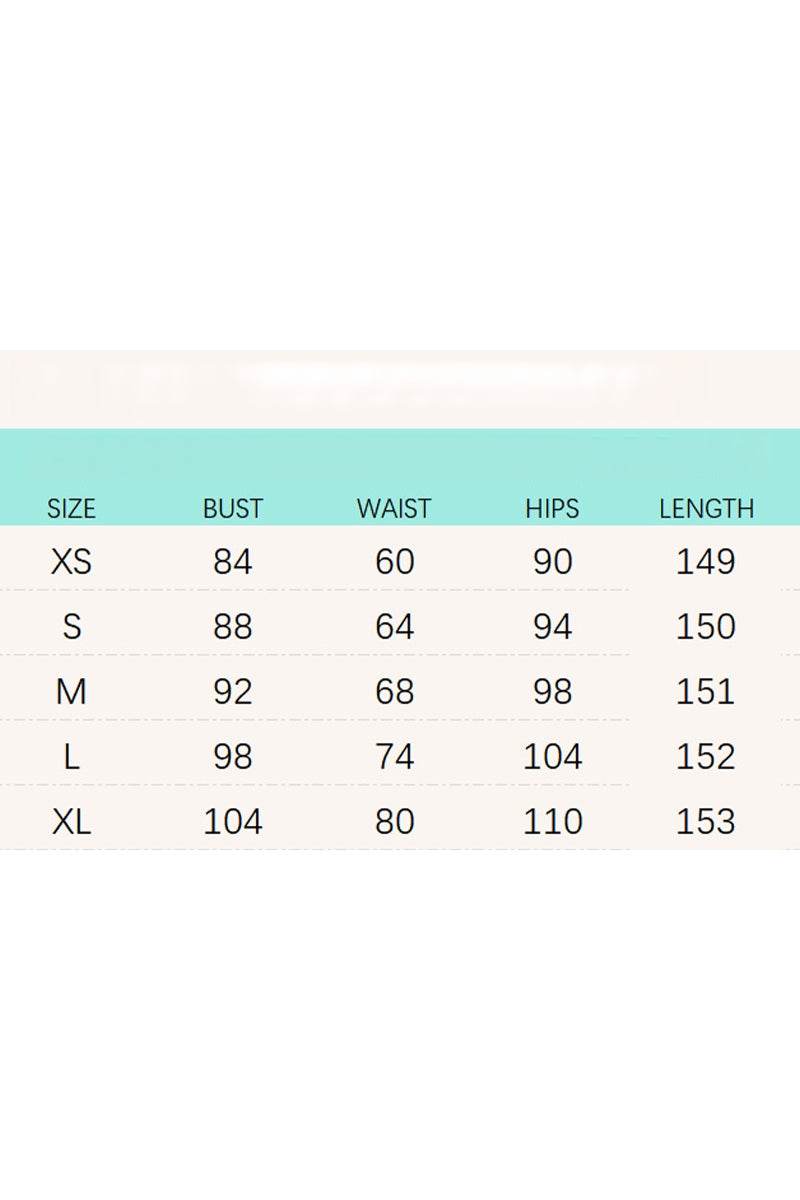Viewport: 800px width, 1200px height.
Task: Select the L size row label
Action: [71, 757]
